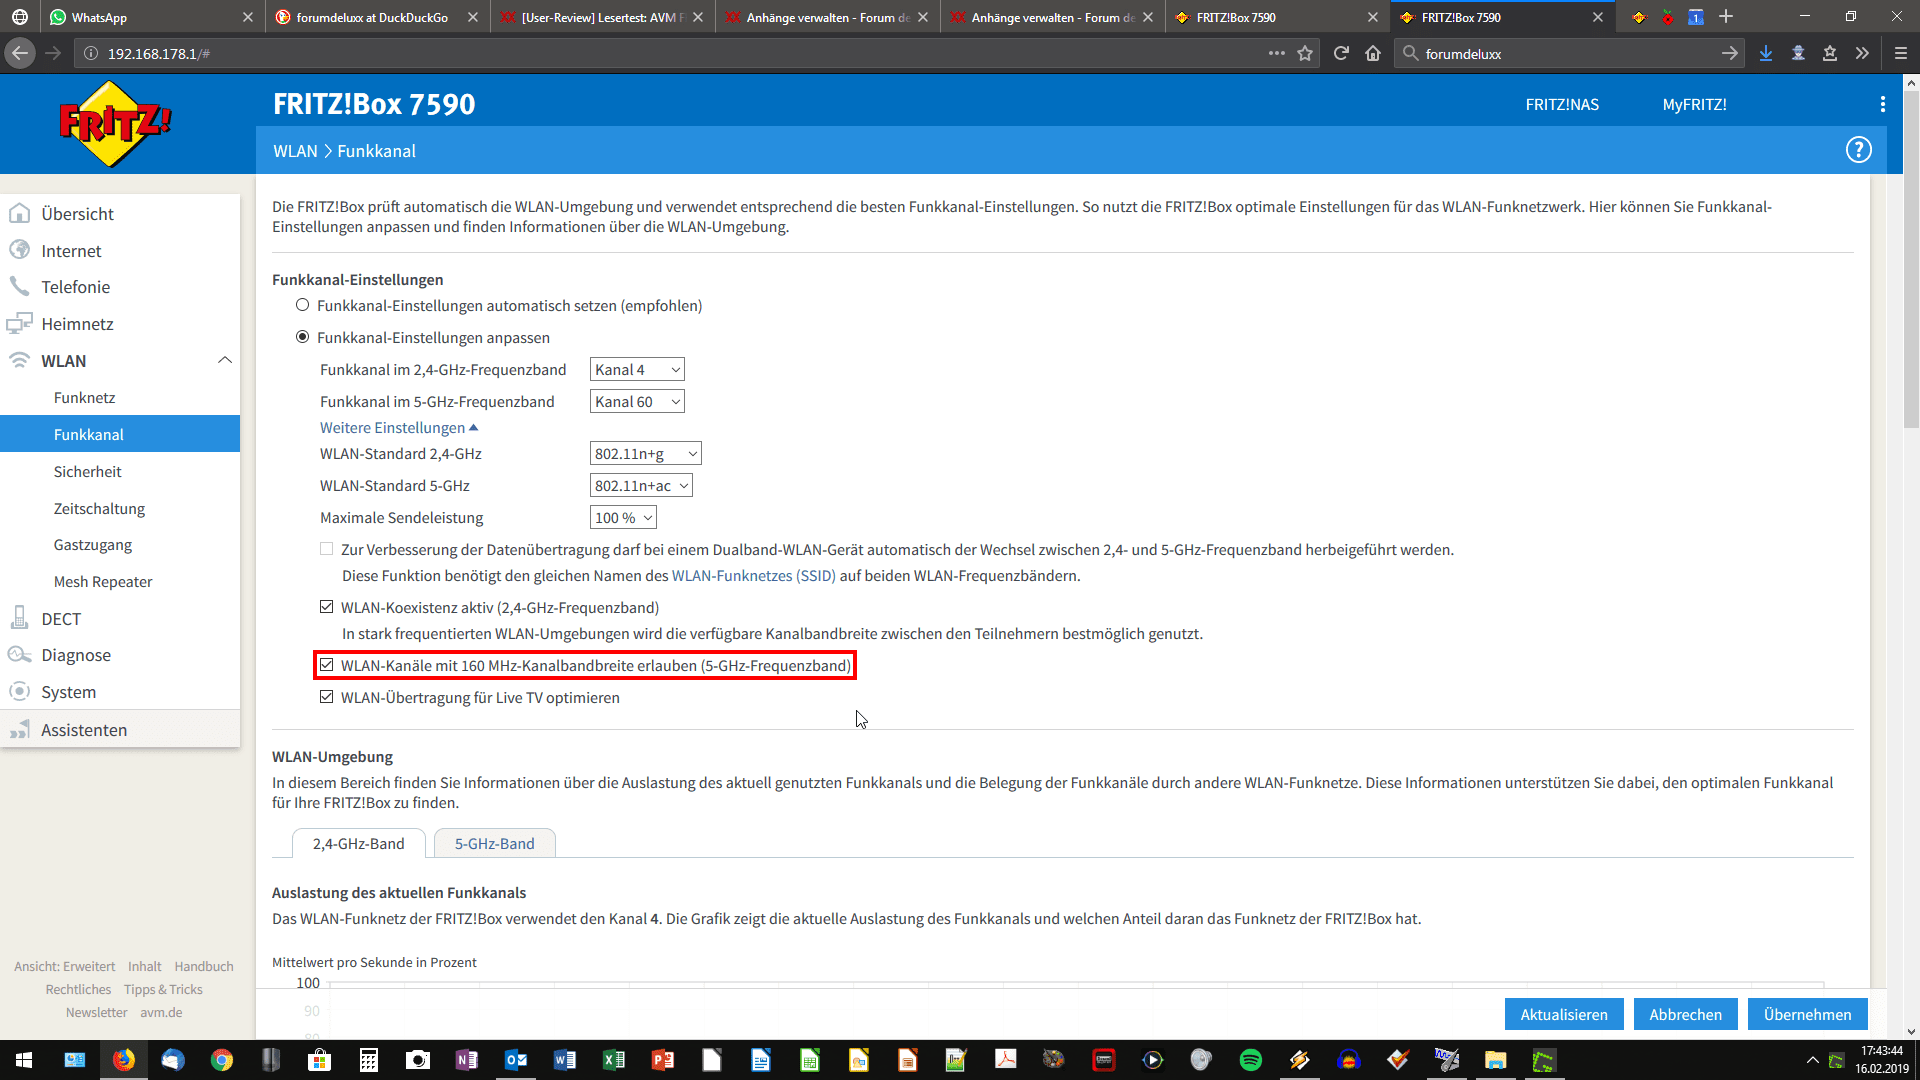This screenshot has height=1080, width=1920.
Task: Open 2,4-GHz channel dropdown Kanal 4
Action: 637,370
